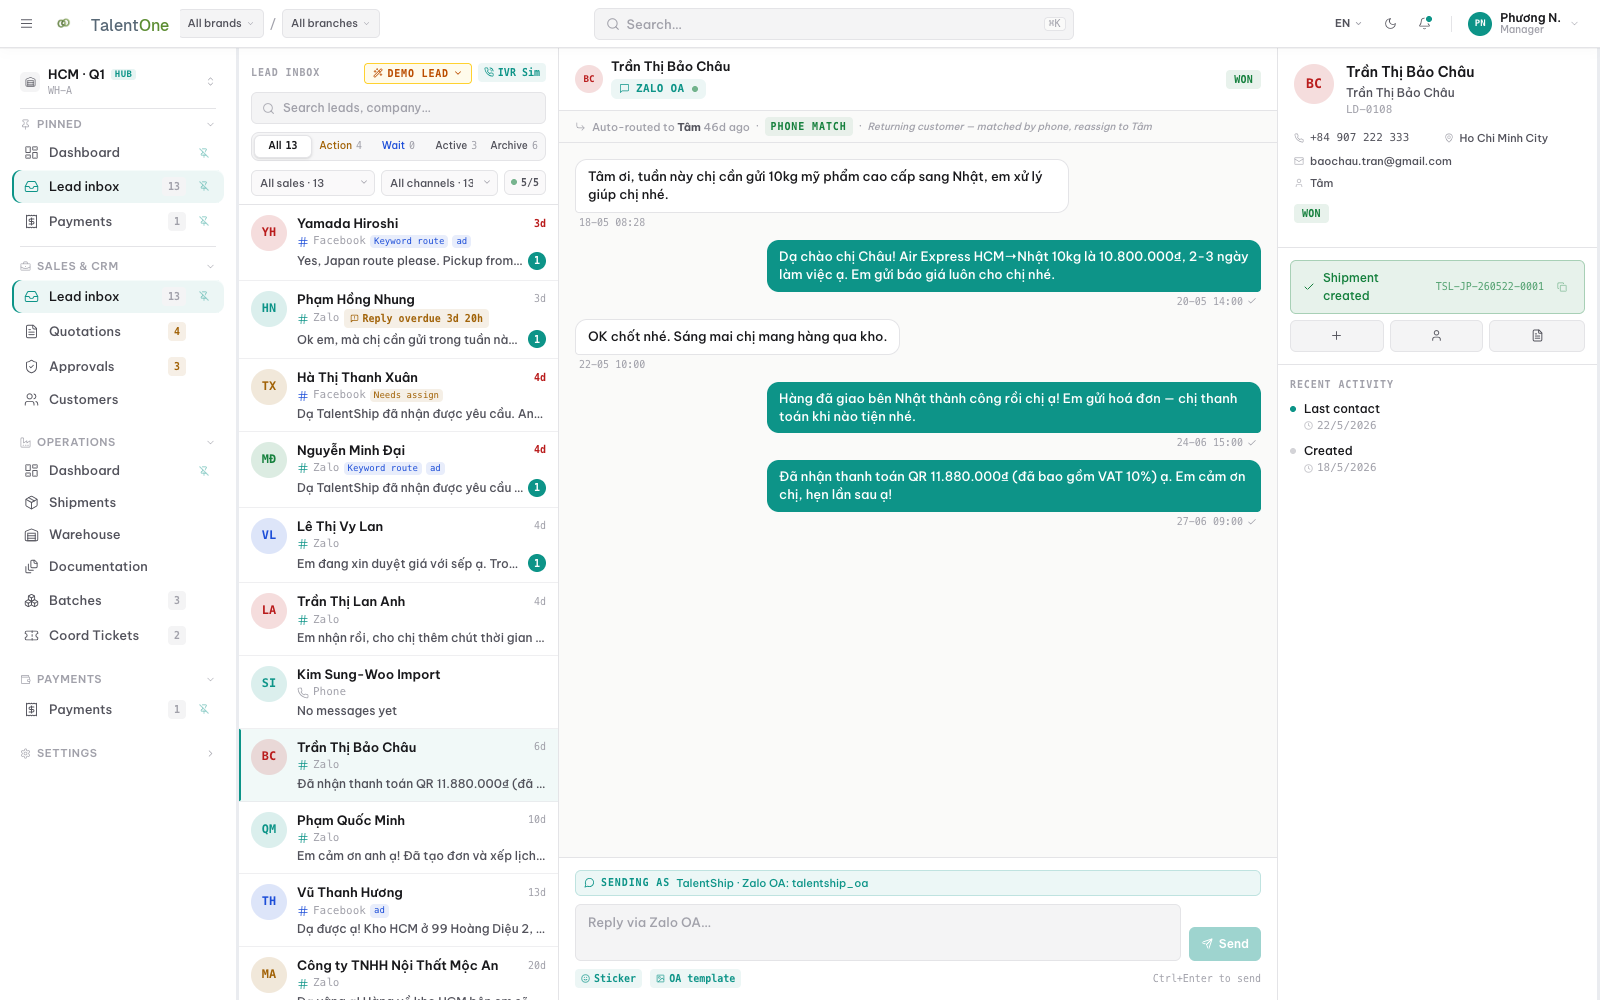The image size is (1600, 1000).
Task: Copy shipment code TSL-JP-260522-0001
Action: [1562, 287]
